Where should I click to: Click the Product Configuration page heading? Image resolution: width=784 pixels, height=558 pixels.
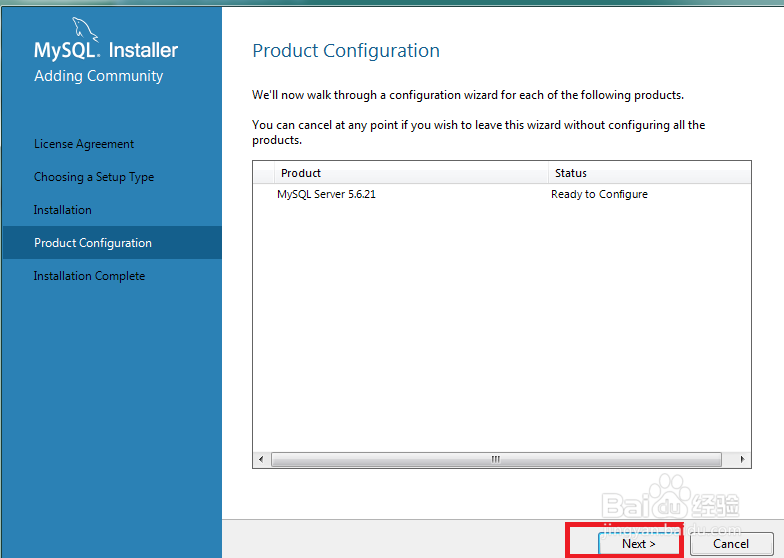(x=346, y=50)
